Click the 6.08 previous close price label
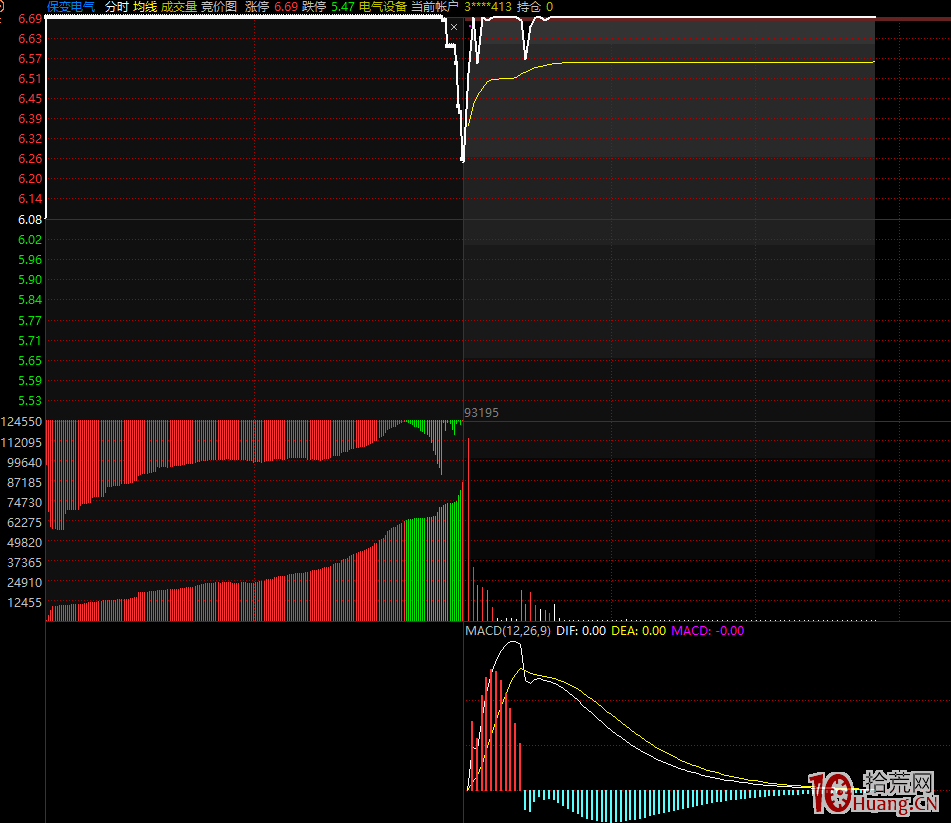 30,220
